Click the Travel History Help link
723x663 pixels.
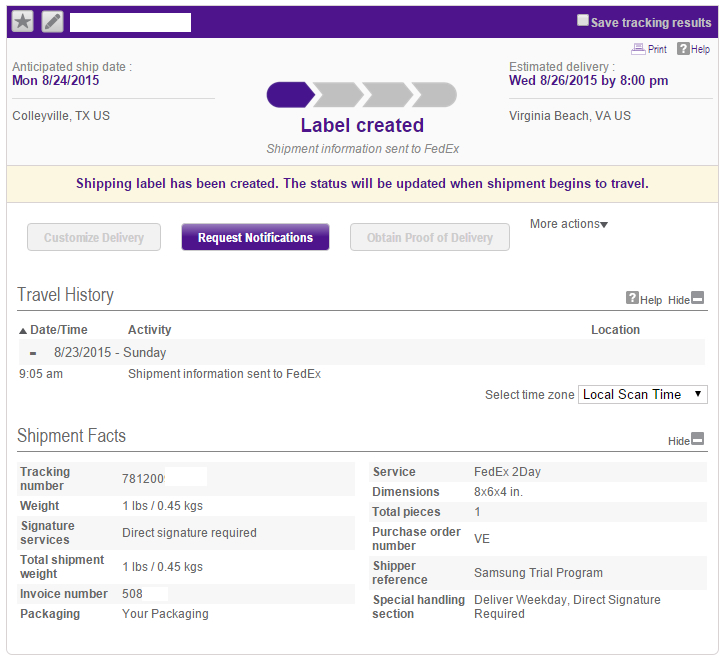(x=651, y=300)
